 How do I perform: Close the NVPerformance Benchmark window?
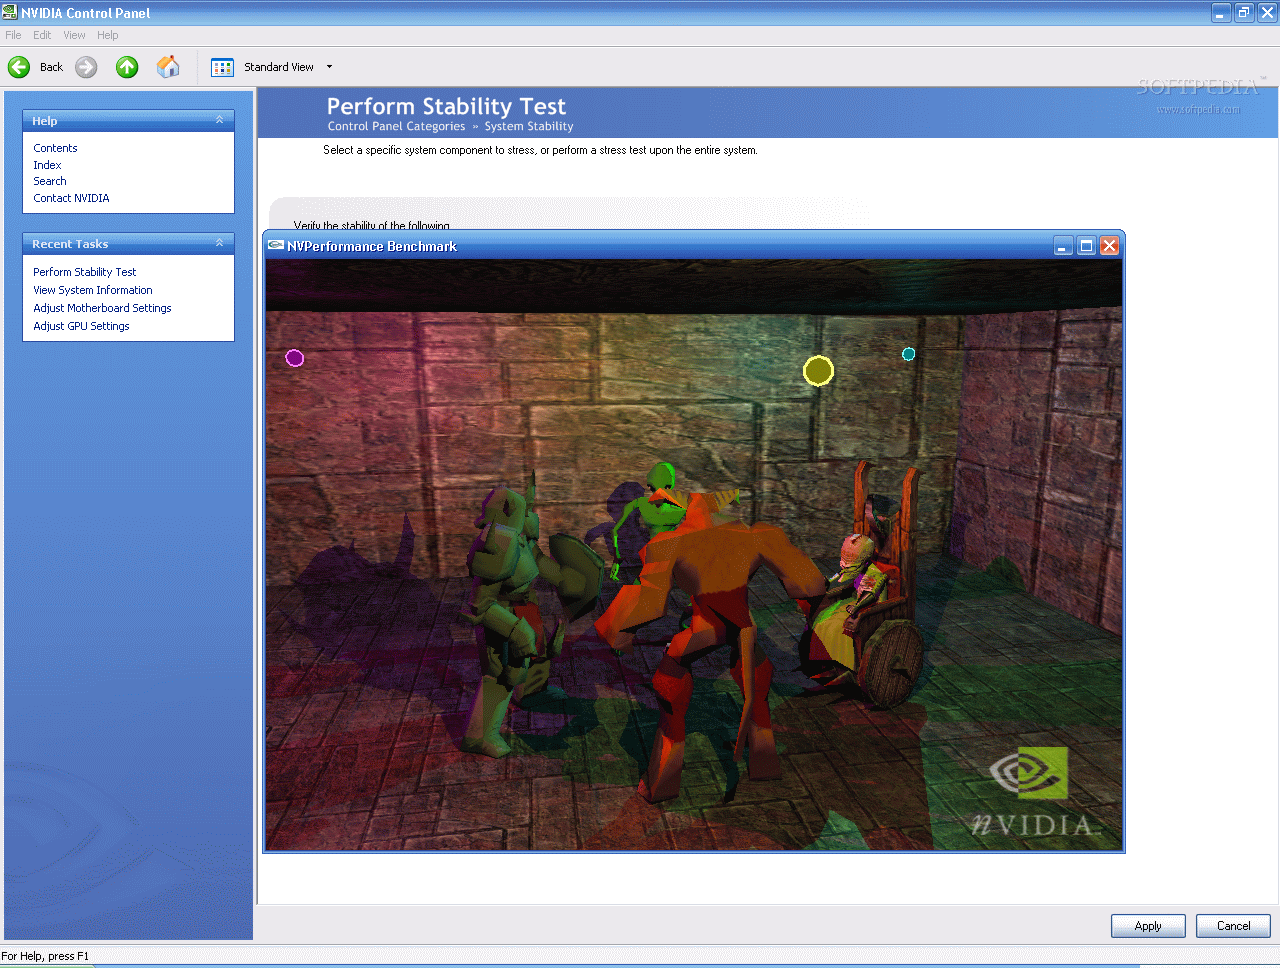point(1110,246)
